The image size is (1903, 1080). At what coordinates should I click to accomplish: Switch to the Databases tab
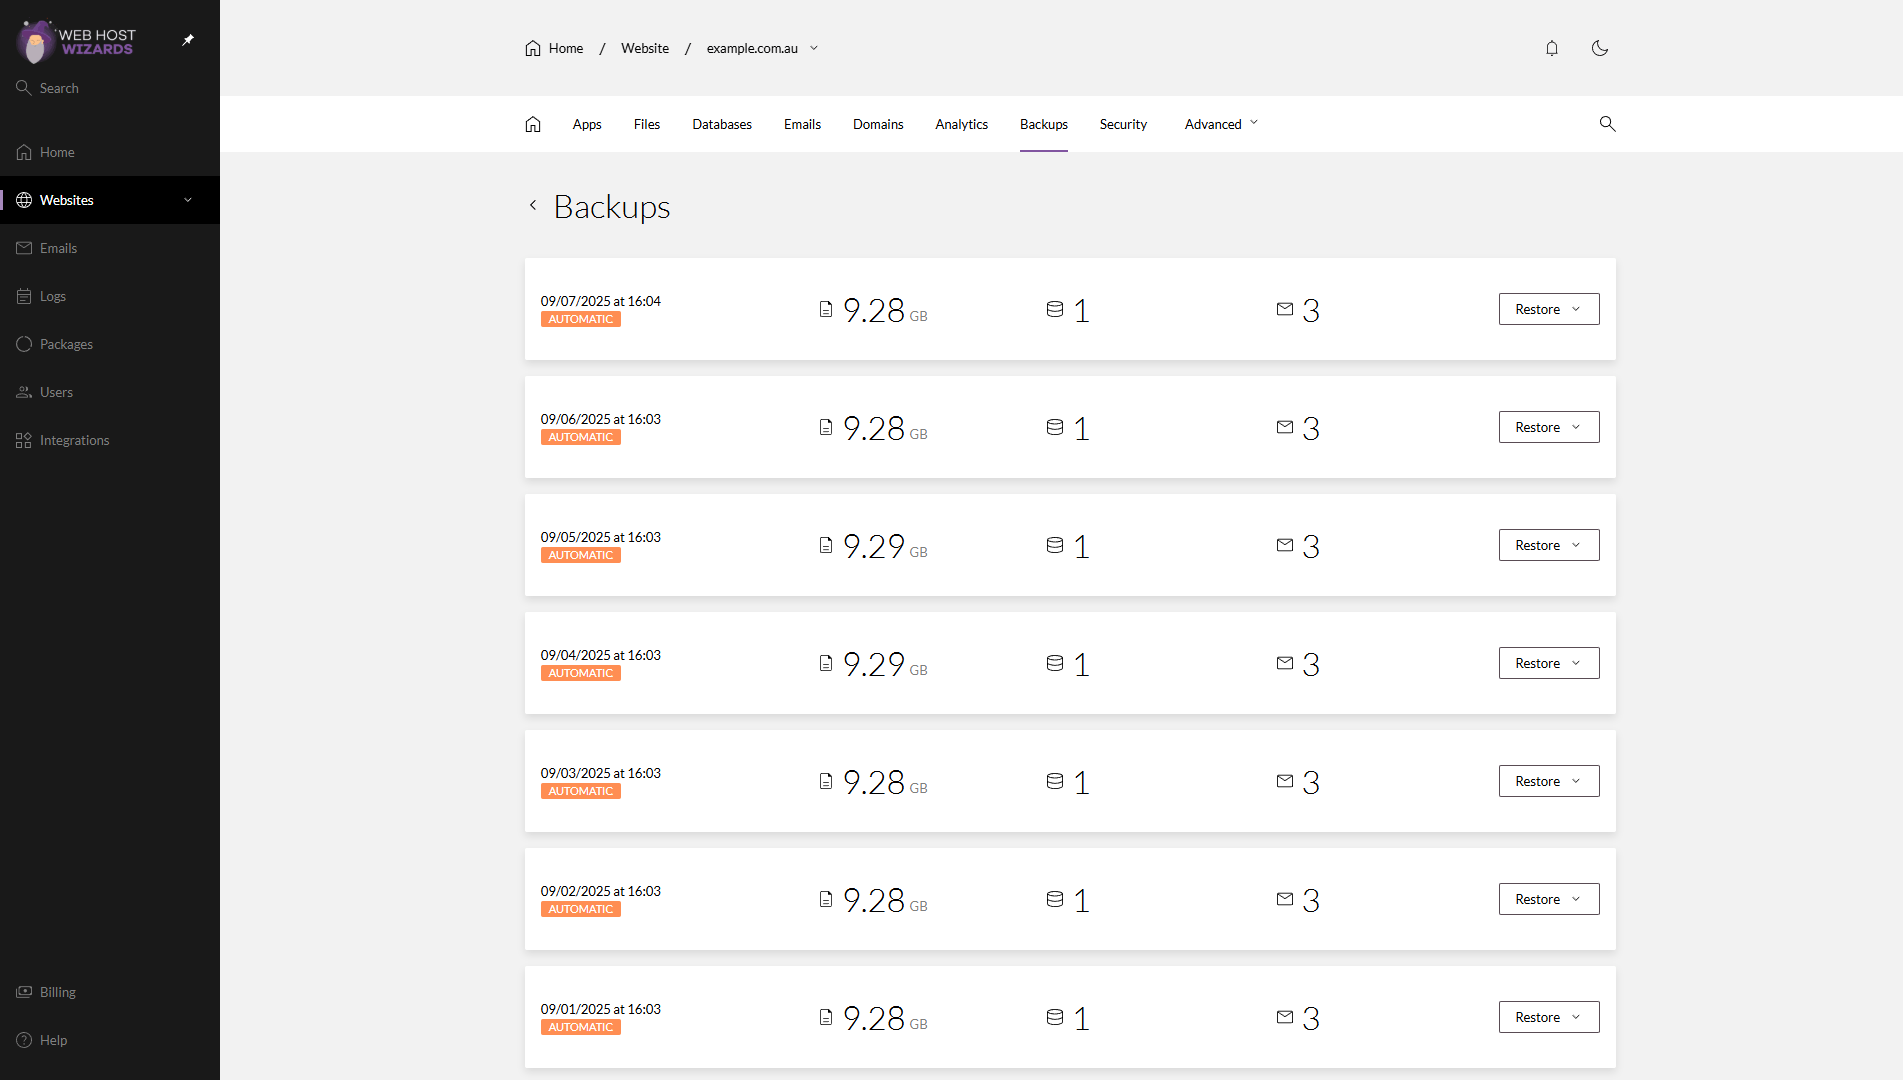point(721,123)
